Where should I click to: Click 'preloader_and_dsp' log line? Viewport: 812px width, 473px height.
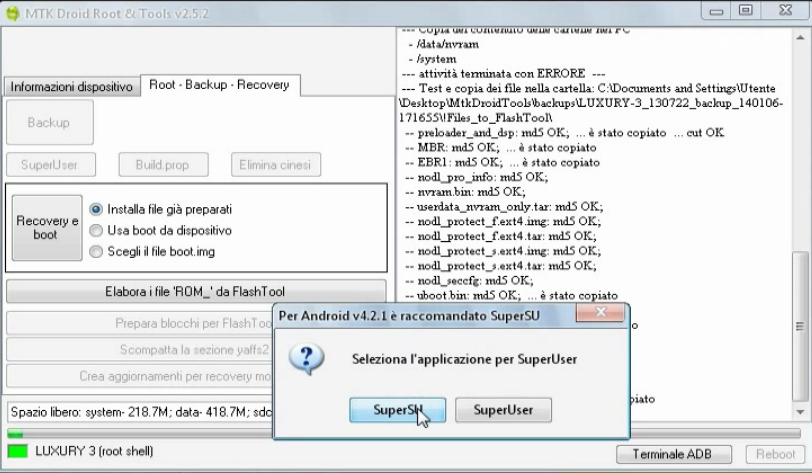tap(564, 133)
